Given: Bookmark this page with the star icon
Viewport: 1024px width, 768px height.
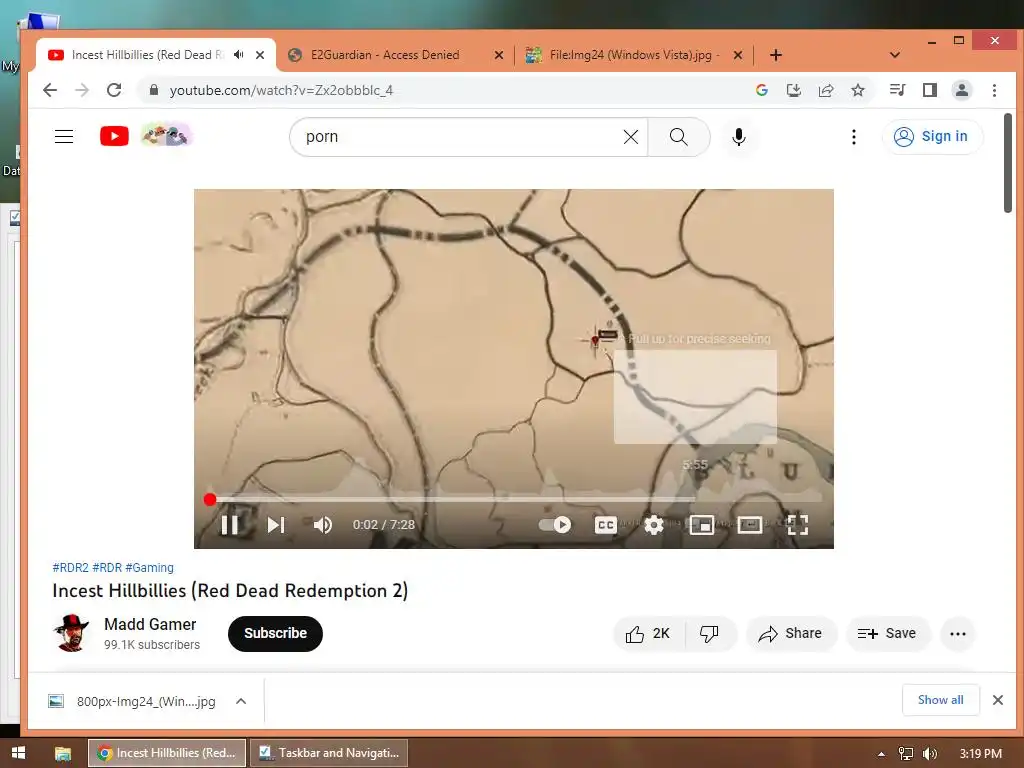Looking at the screenshot, I should 858,90.
